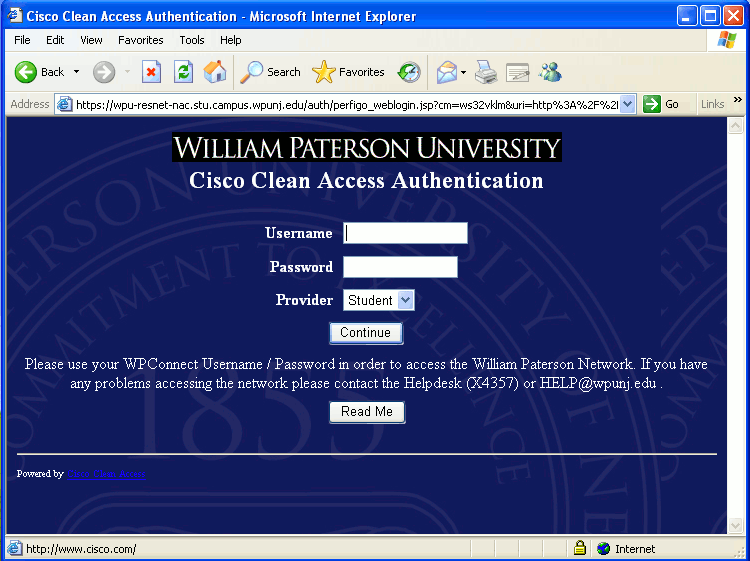Minimize the Internet Explorer window
750x561 pixels.
[687, 17]
